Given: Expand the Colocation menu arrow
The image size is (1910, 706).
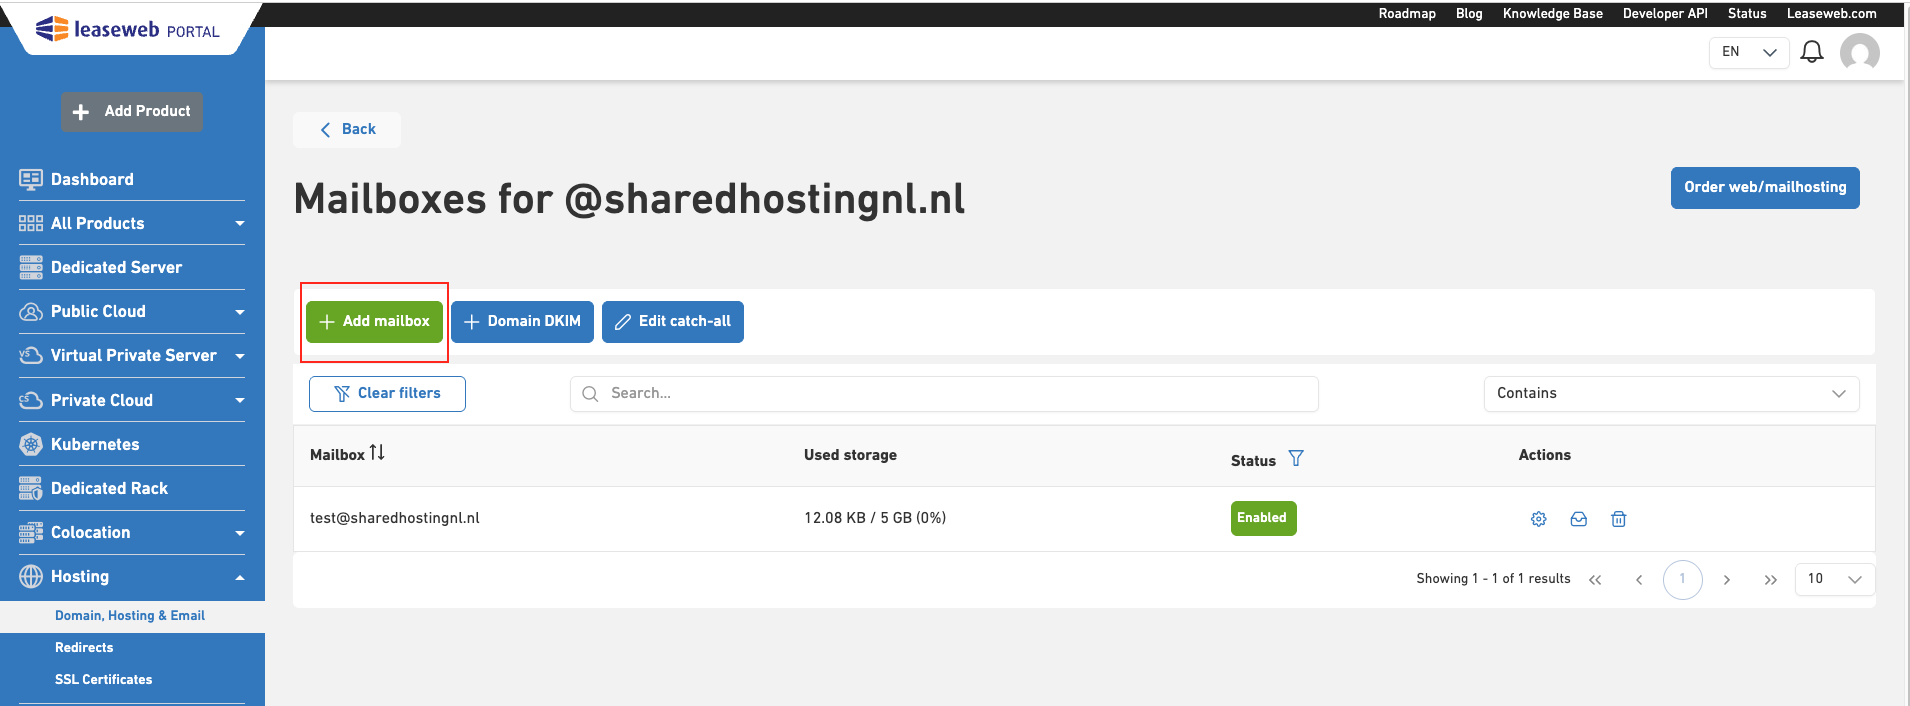Looking at the screenshot, I should pyautogui.click(x=240, y=533).
